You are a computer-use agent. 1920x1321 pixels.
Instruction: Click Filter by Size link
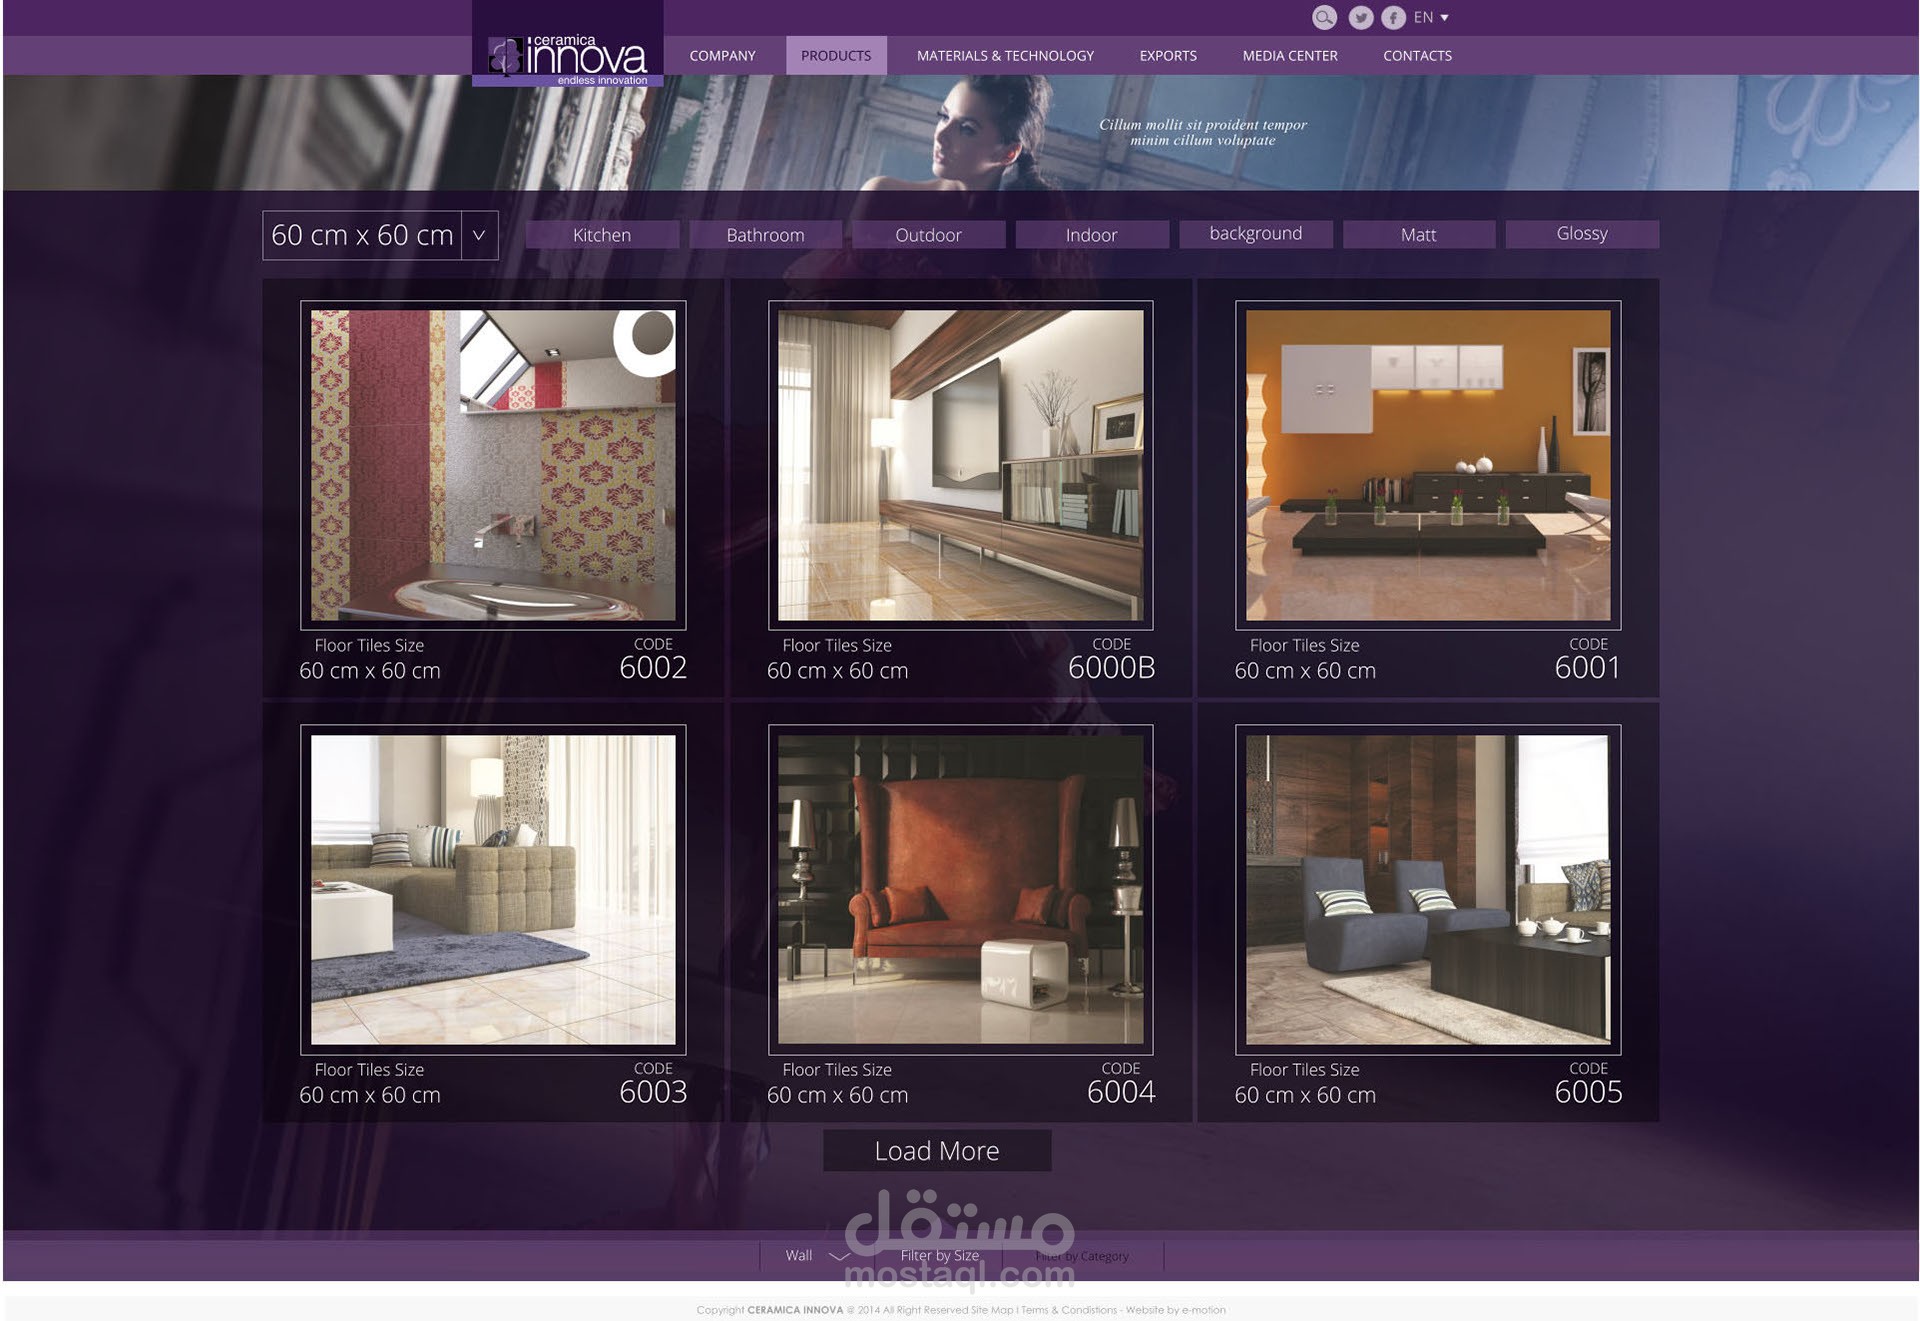coord(939,1255)
